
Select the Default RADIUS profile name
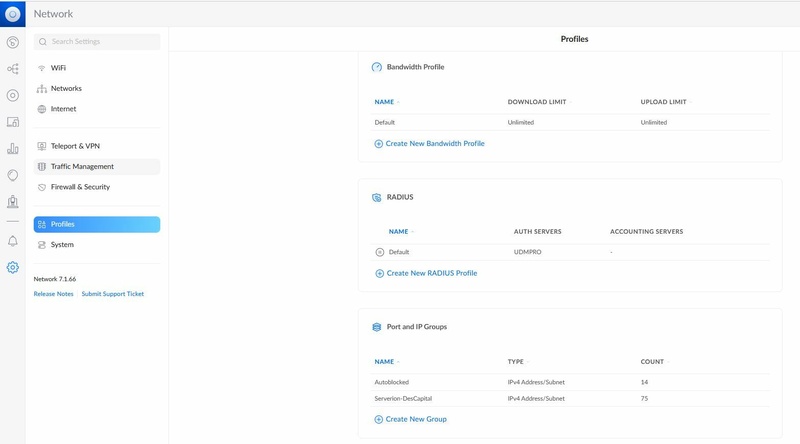click(399, 252)
